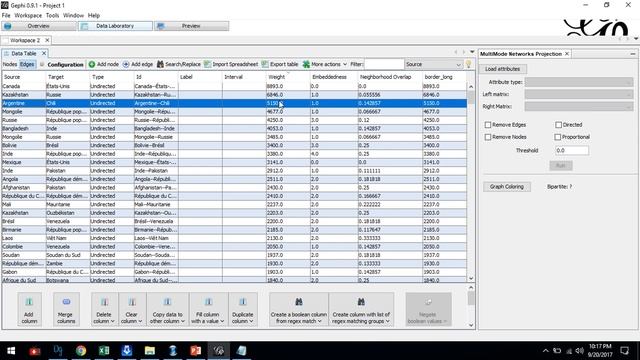Open Chrome from the taskbar
The height and width of the screenshot is (360, 640).
[x=81, y=351]
